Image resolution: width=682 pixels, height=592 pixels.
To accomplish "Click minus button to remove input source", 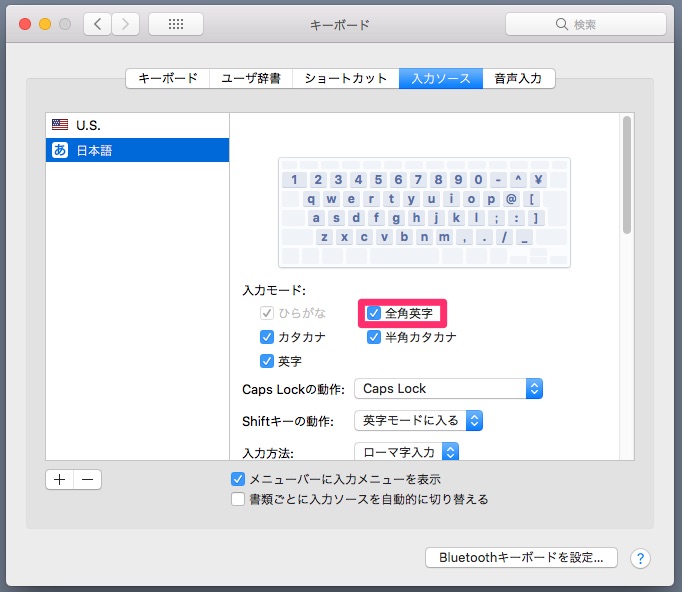I will pos(87,479).
